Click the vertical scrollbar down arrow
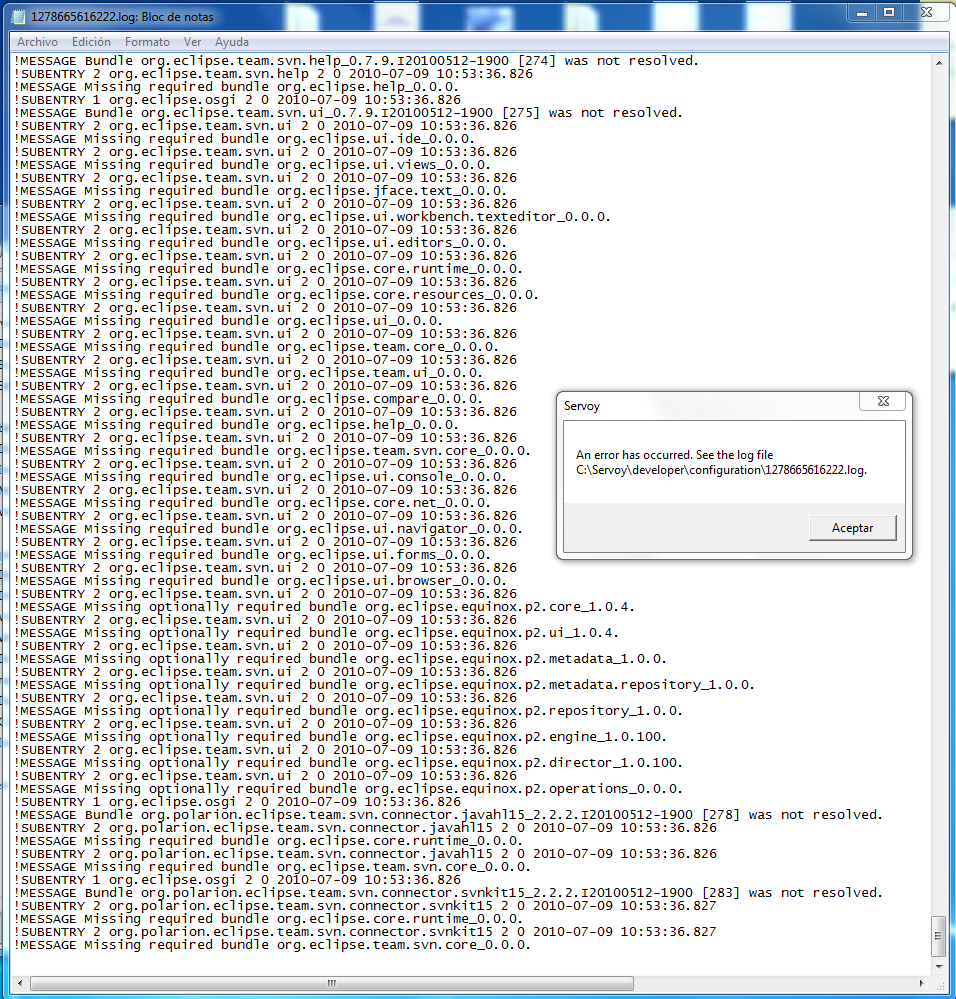Screen dimensions: 956x999 click(x=939, y=967)
